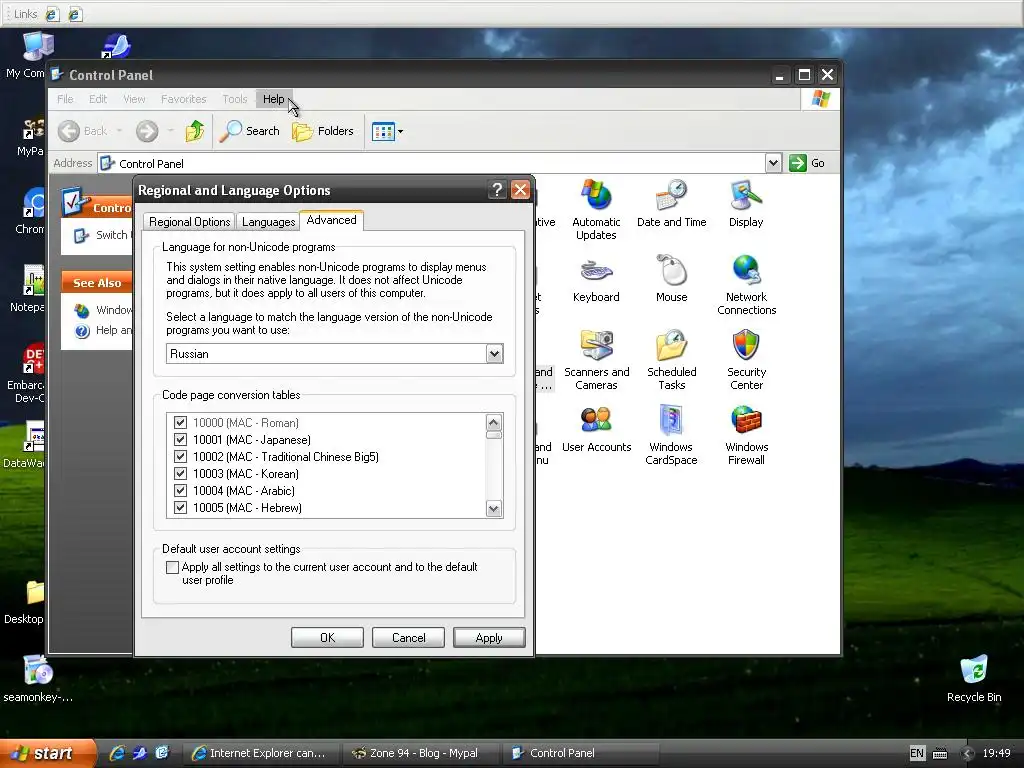The image size is (1024, 768).
Task: Select the seamonkey desktop icon
Action: pos(37,679)
